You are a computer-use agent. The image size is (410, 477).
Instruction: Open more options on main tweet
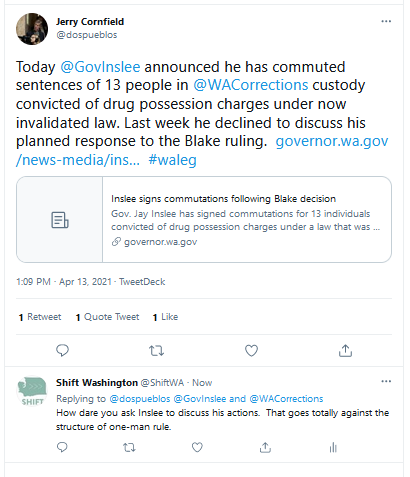pos(386,21)
